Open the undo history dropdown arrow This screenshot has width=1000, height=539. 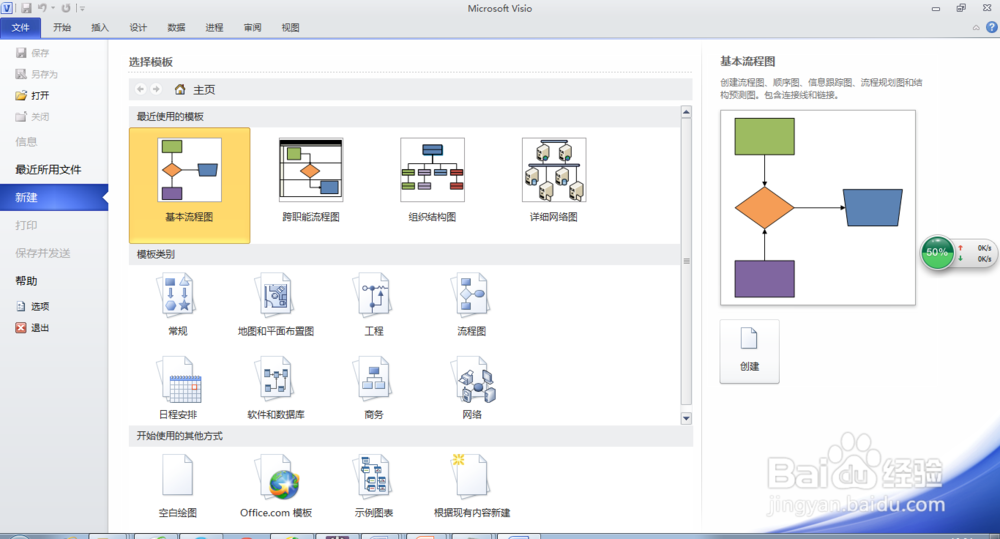click(53, 8)
